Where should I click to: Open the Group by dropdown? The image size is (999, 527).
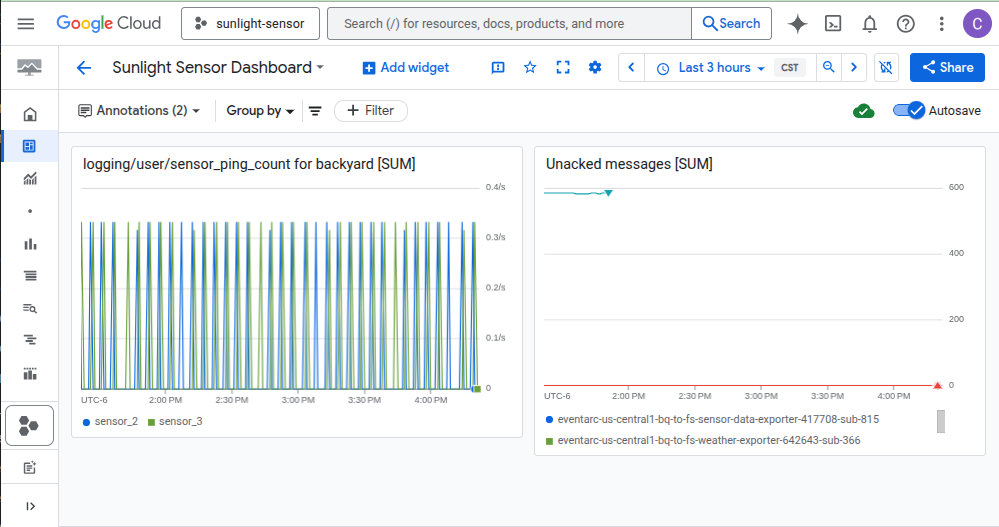pyautogui.click(x=260, y=111)
